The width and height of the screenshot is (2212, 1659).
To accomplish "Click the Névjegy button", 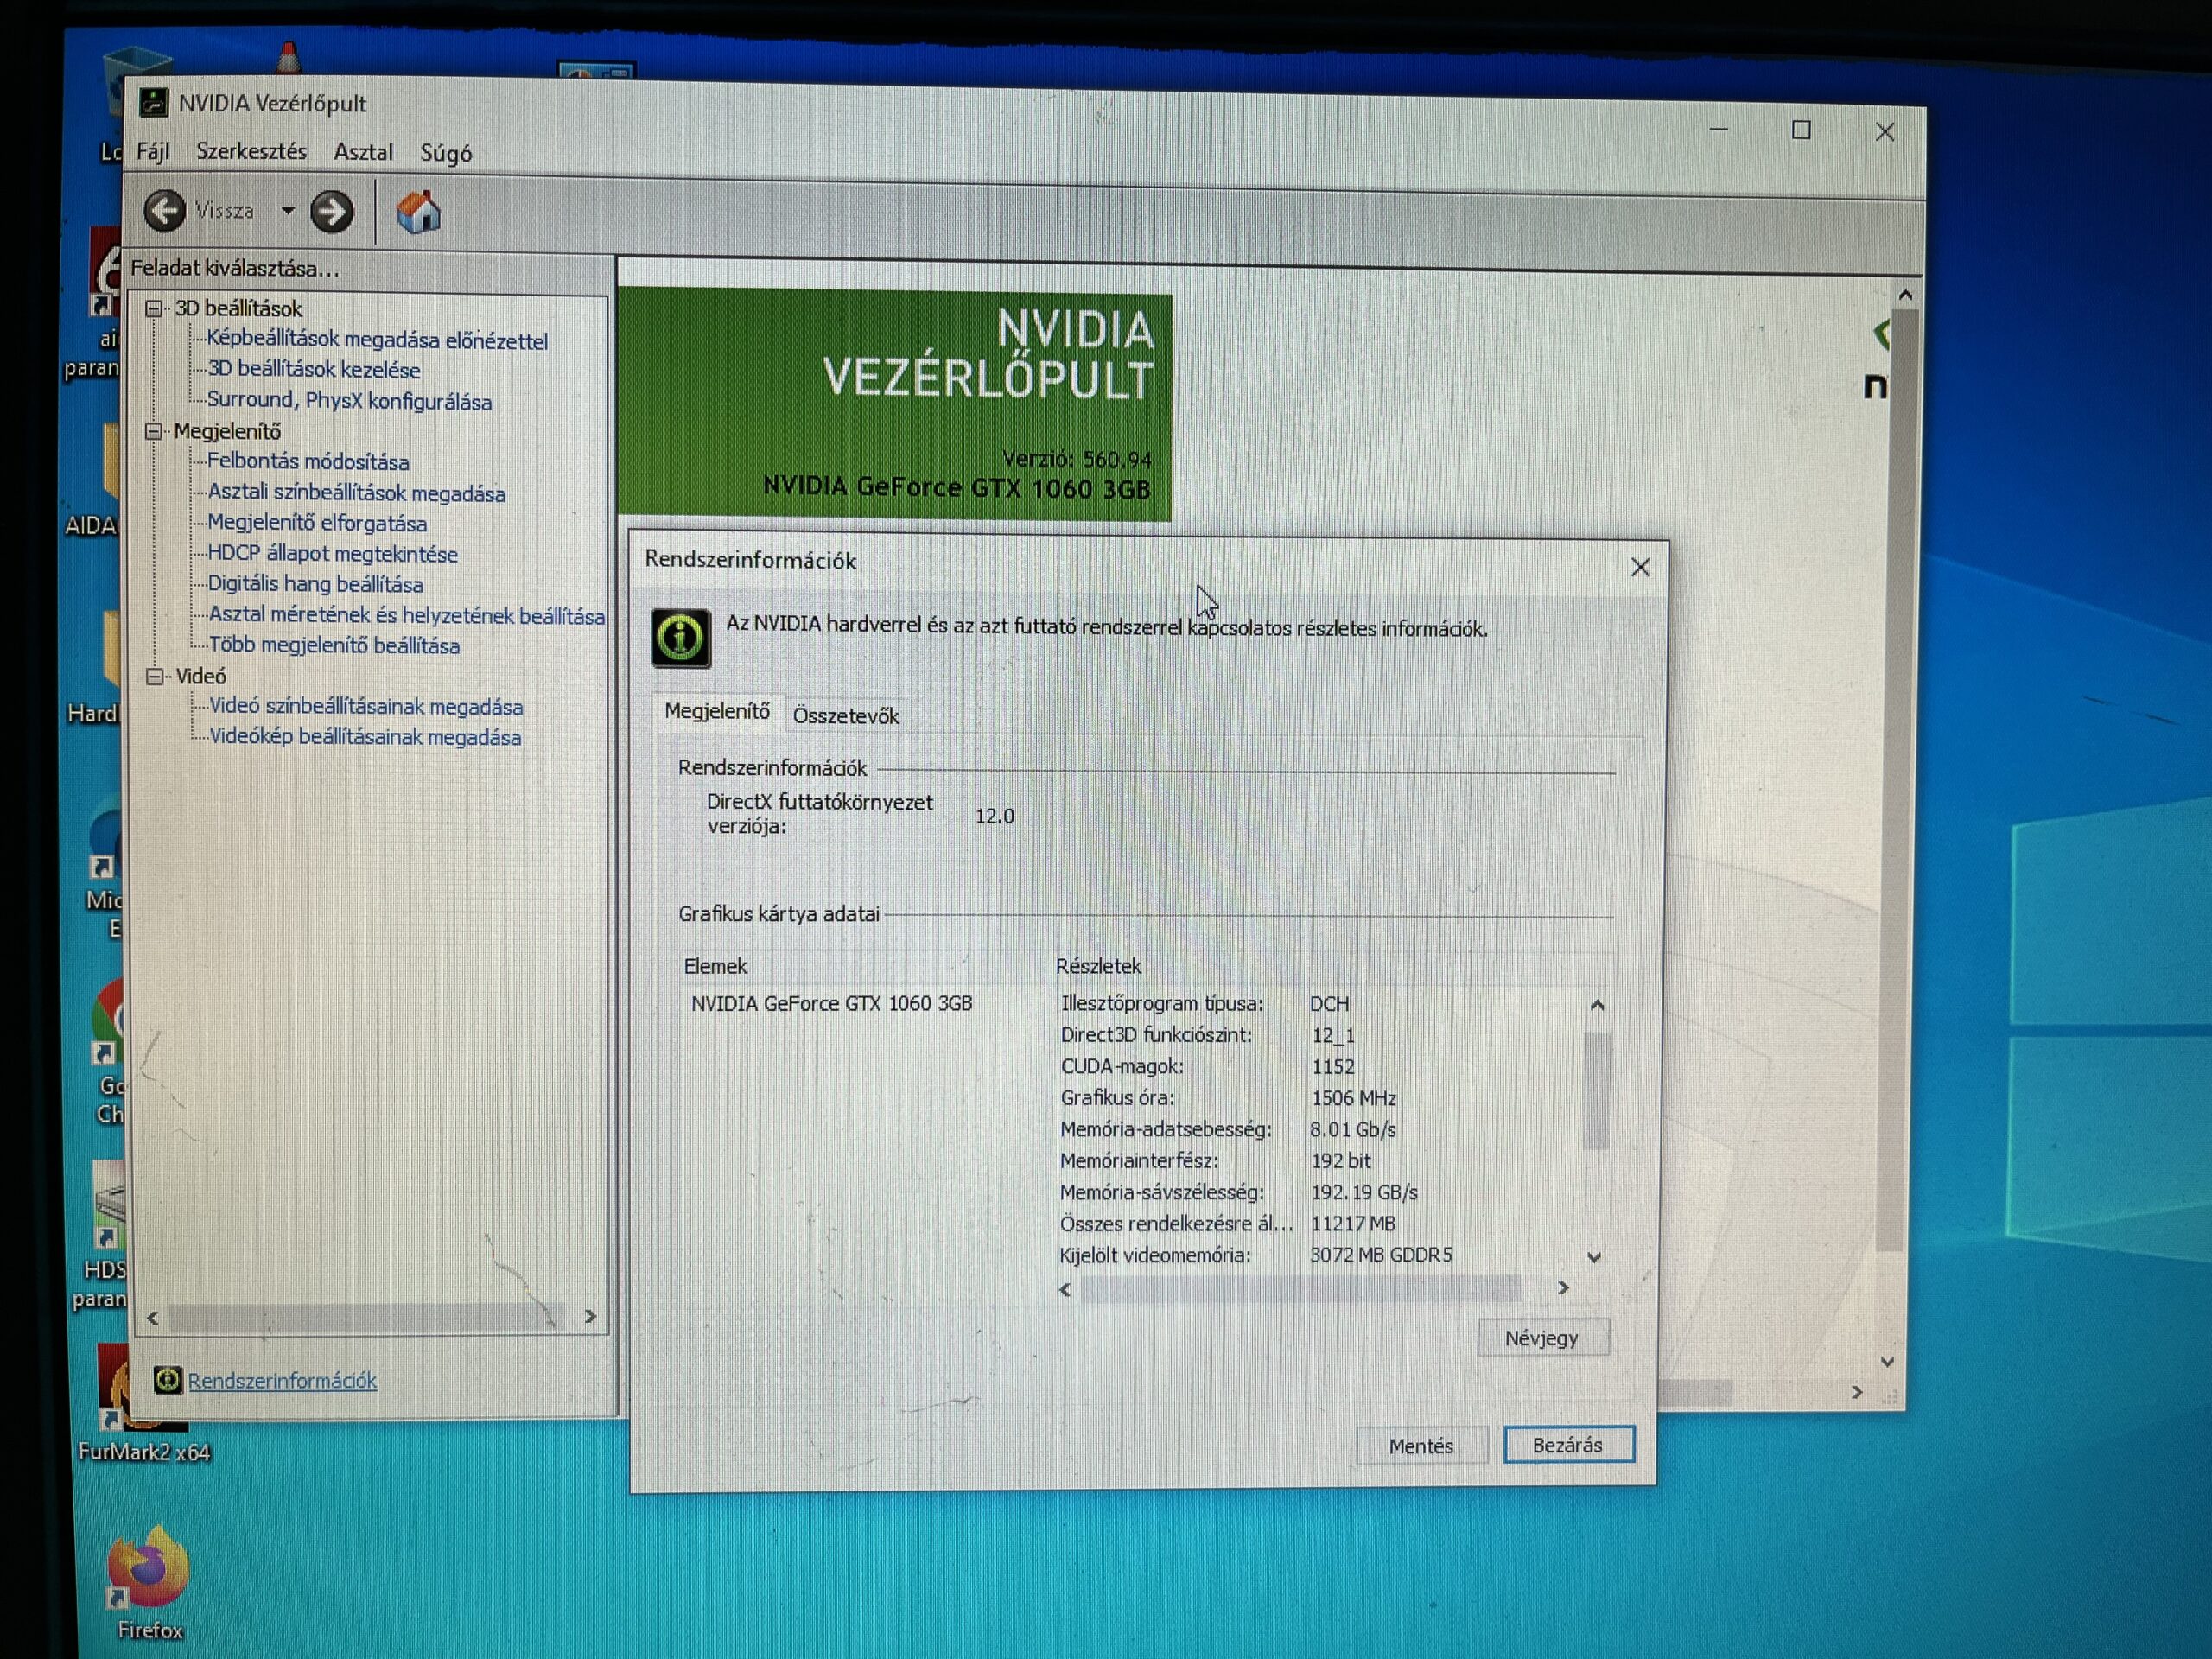I will point(1542,1338).
